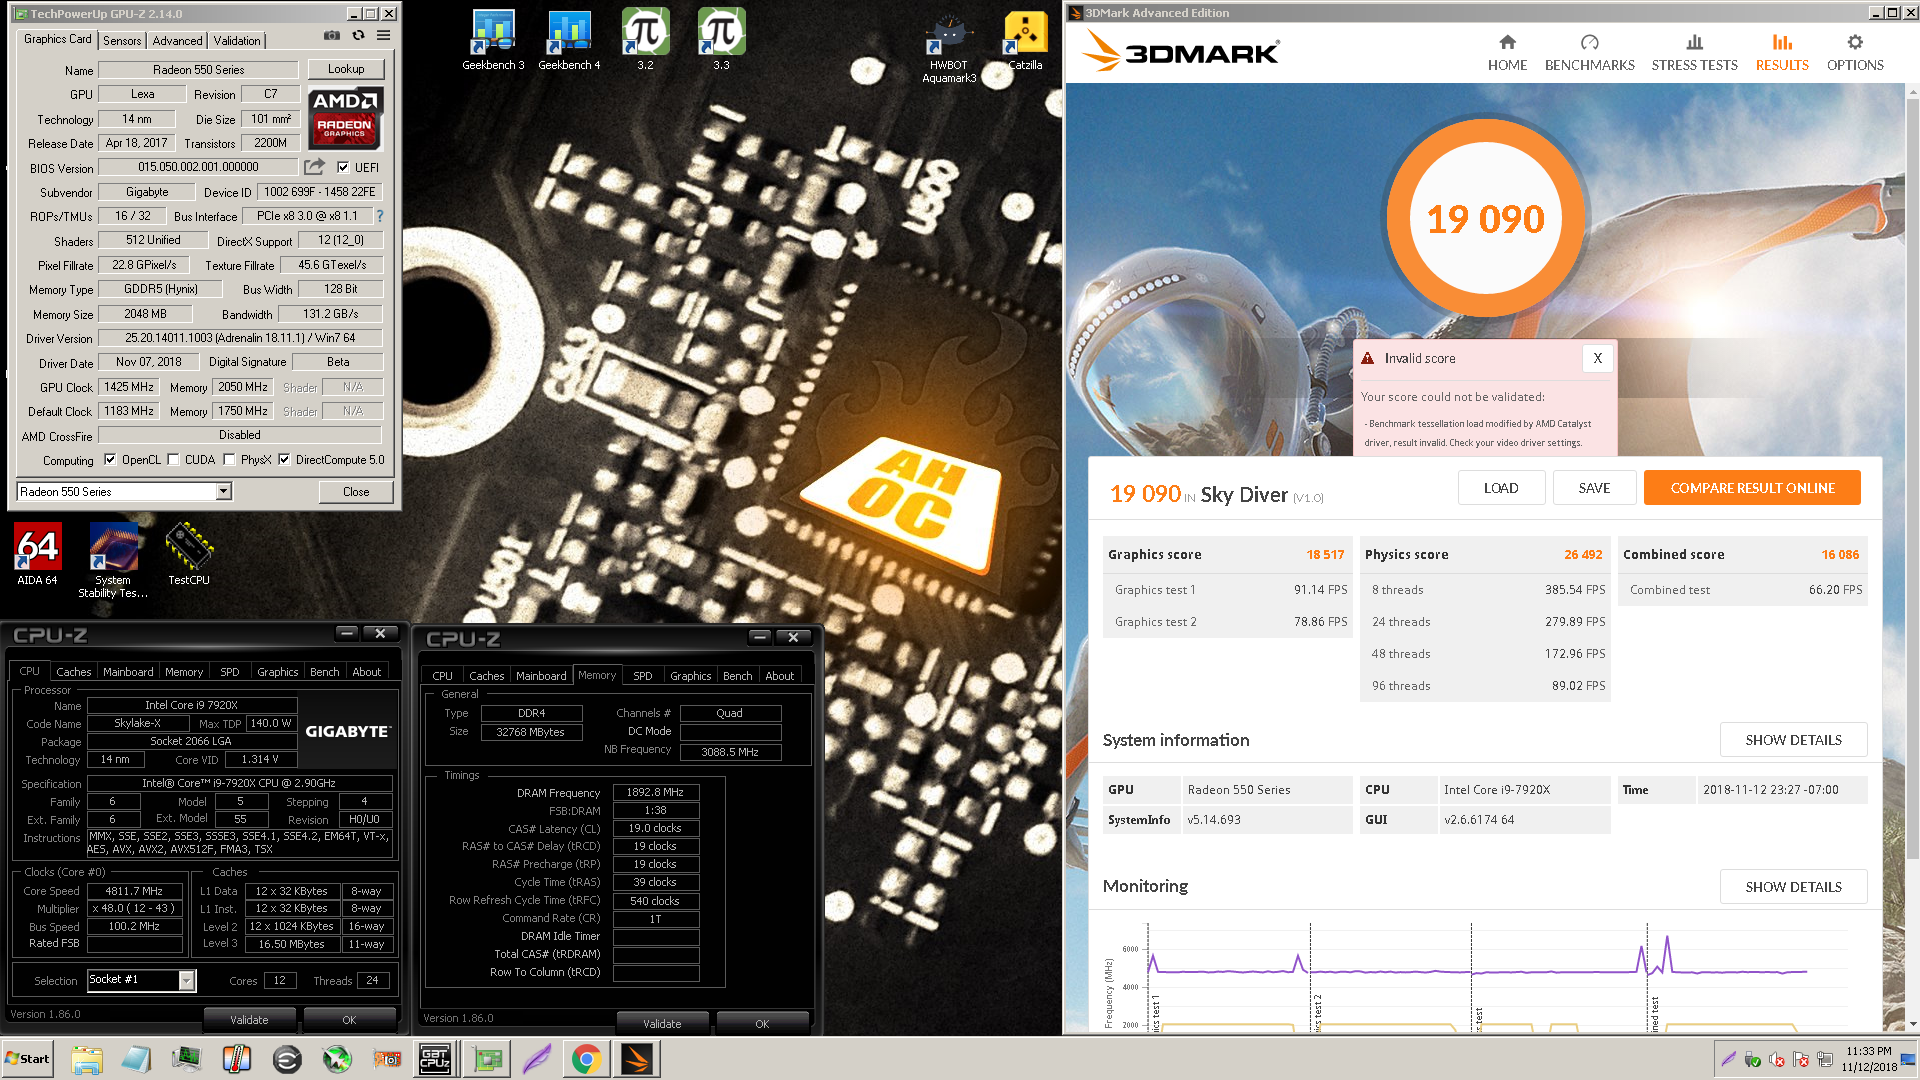Screen dimensions: 1920x1080
Task: Show details for Monitoring
Action: (x=1793, y=887)
